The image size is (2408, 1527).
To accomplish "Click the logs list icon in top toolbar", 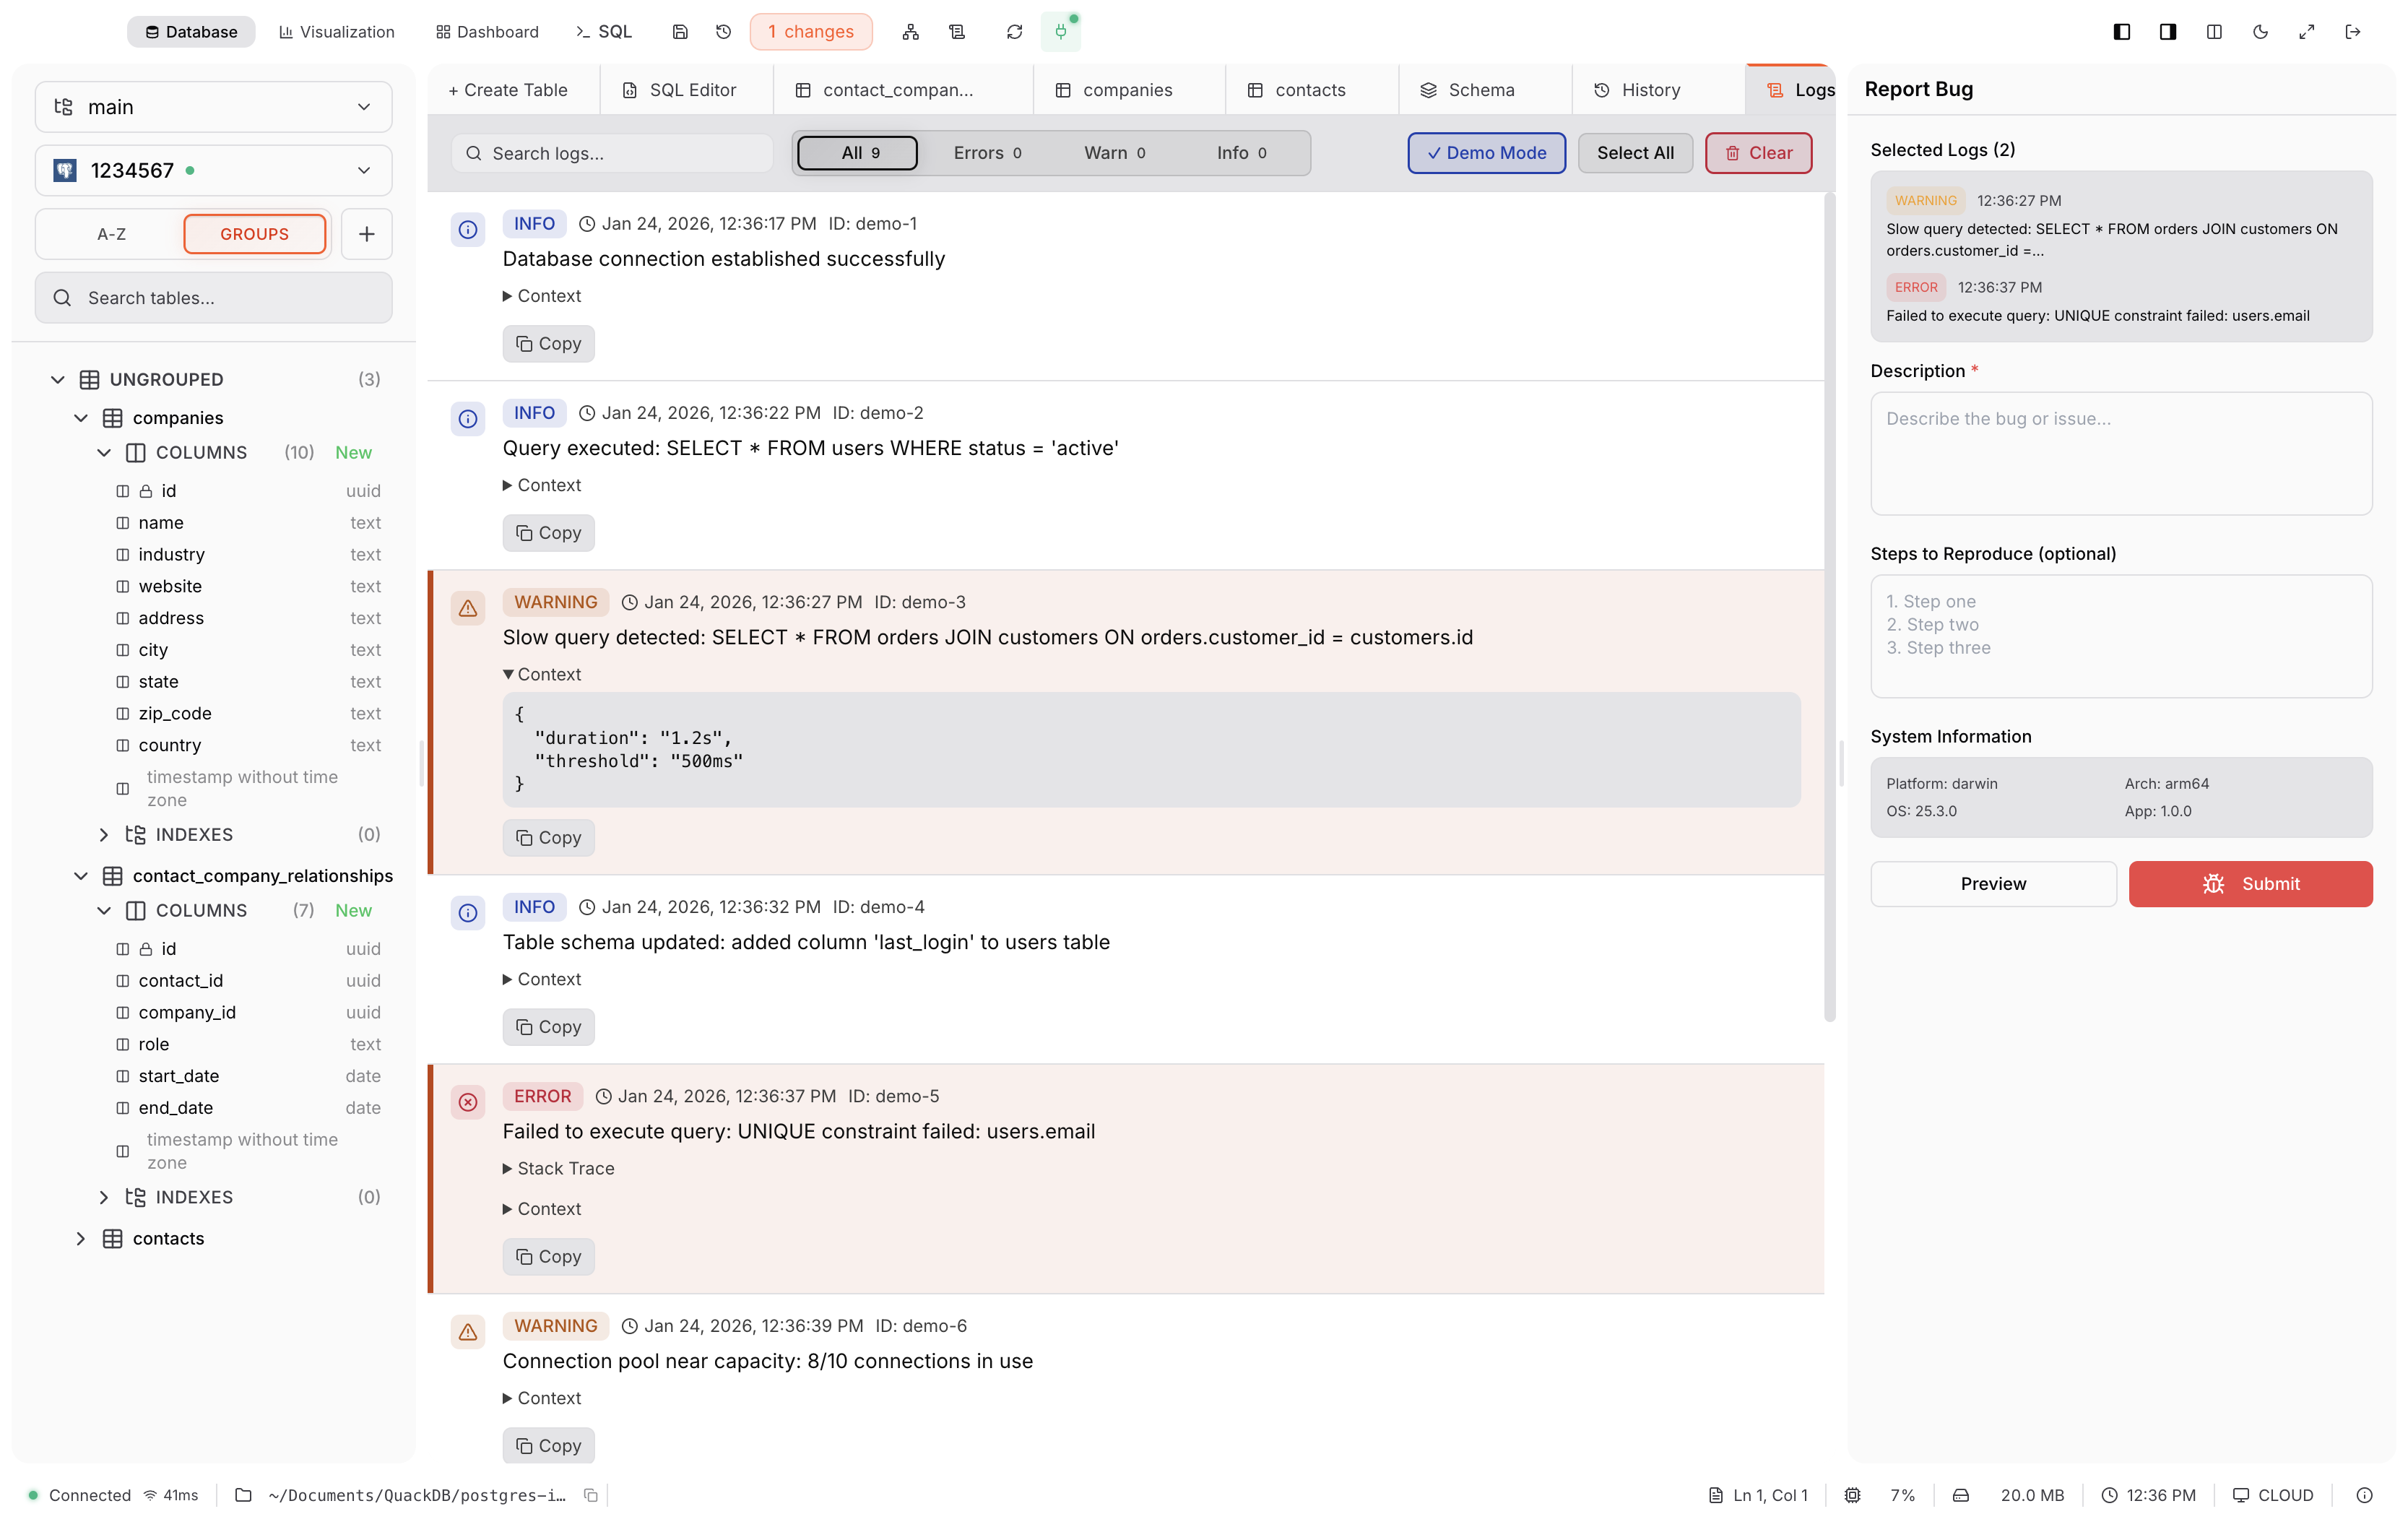I will click(x=957, y=32).
